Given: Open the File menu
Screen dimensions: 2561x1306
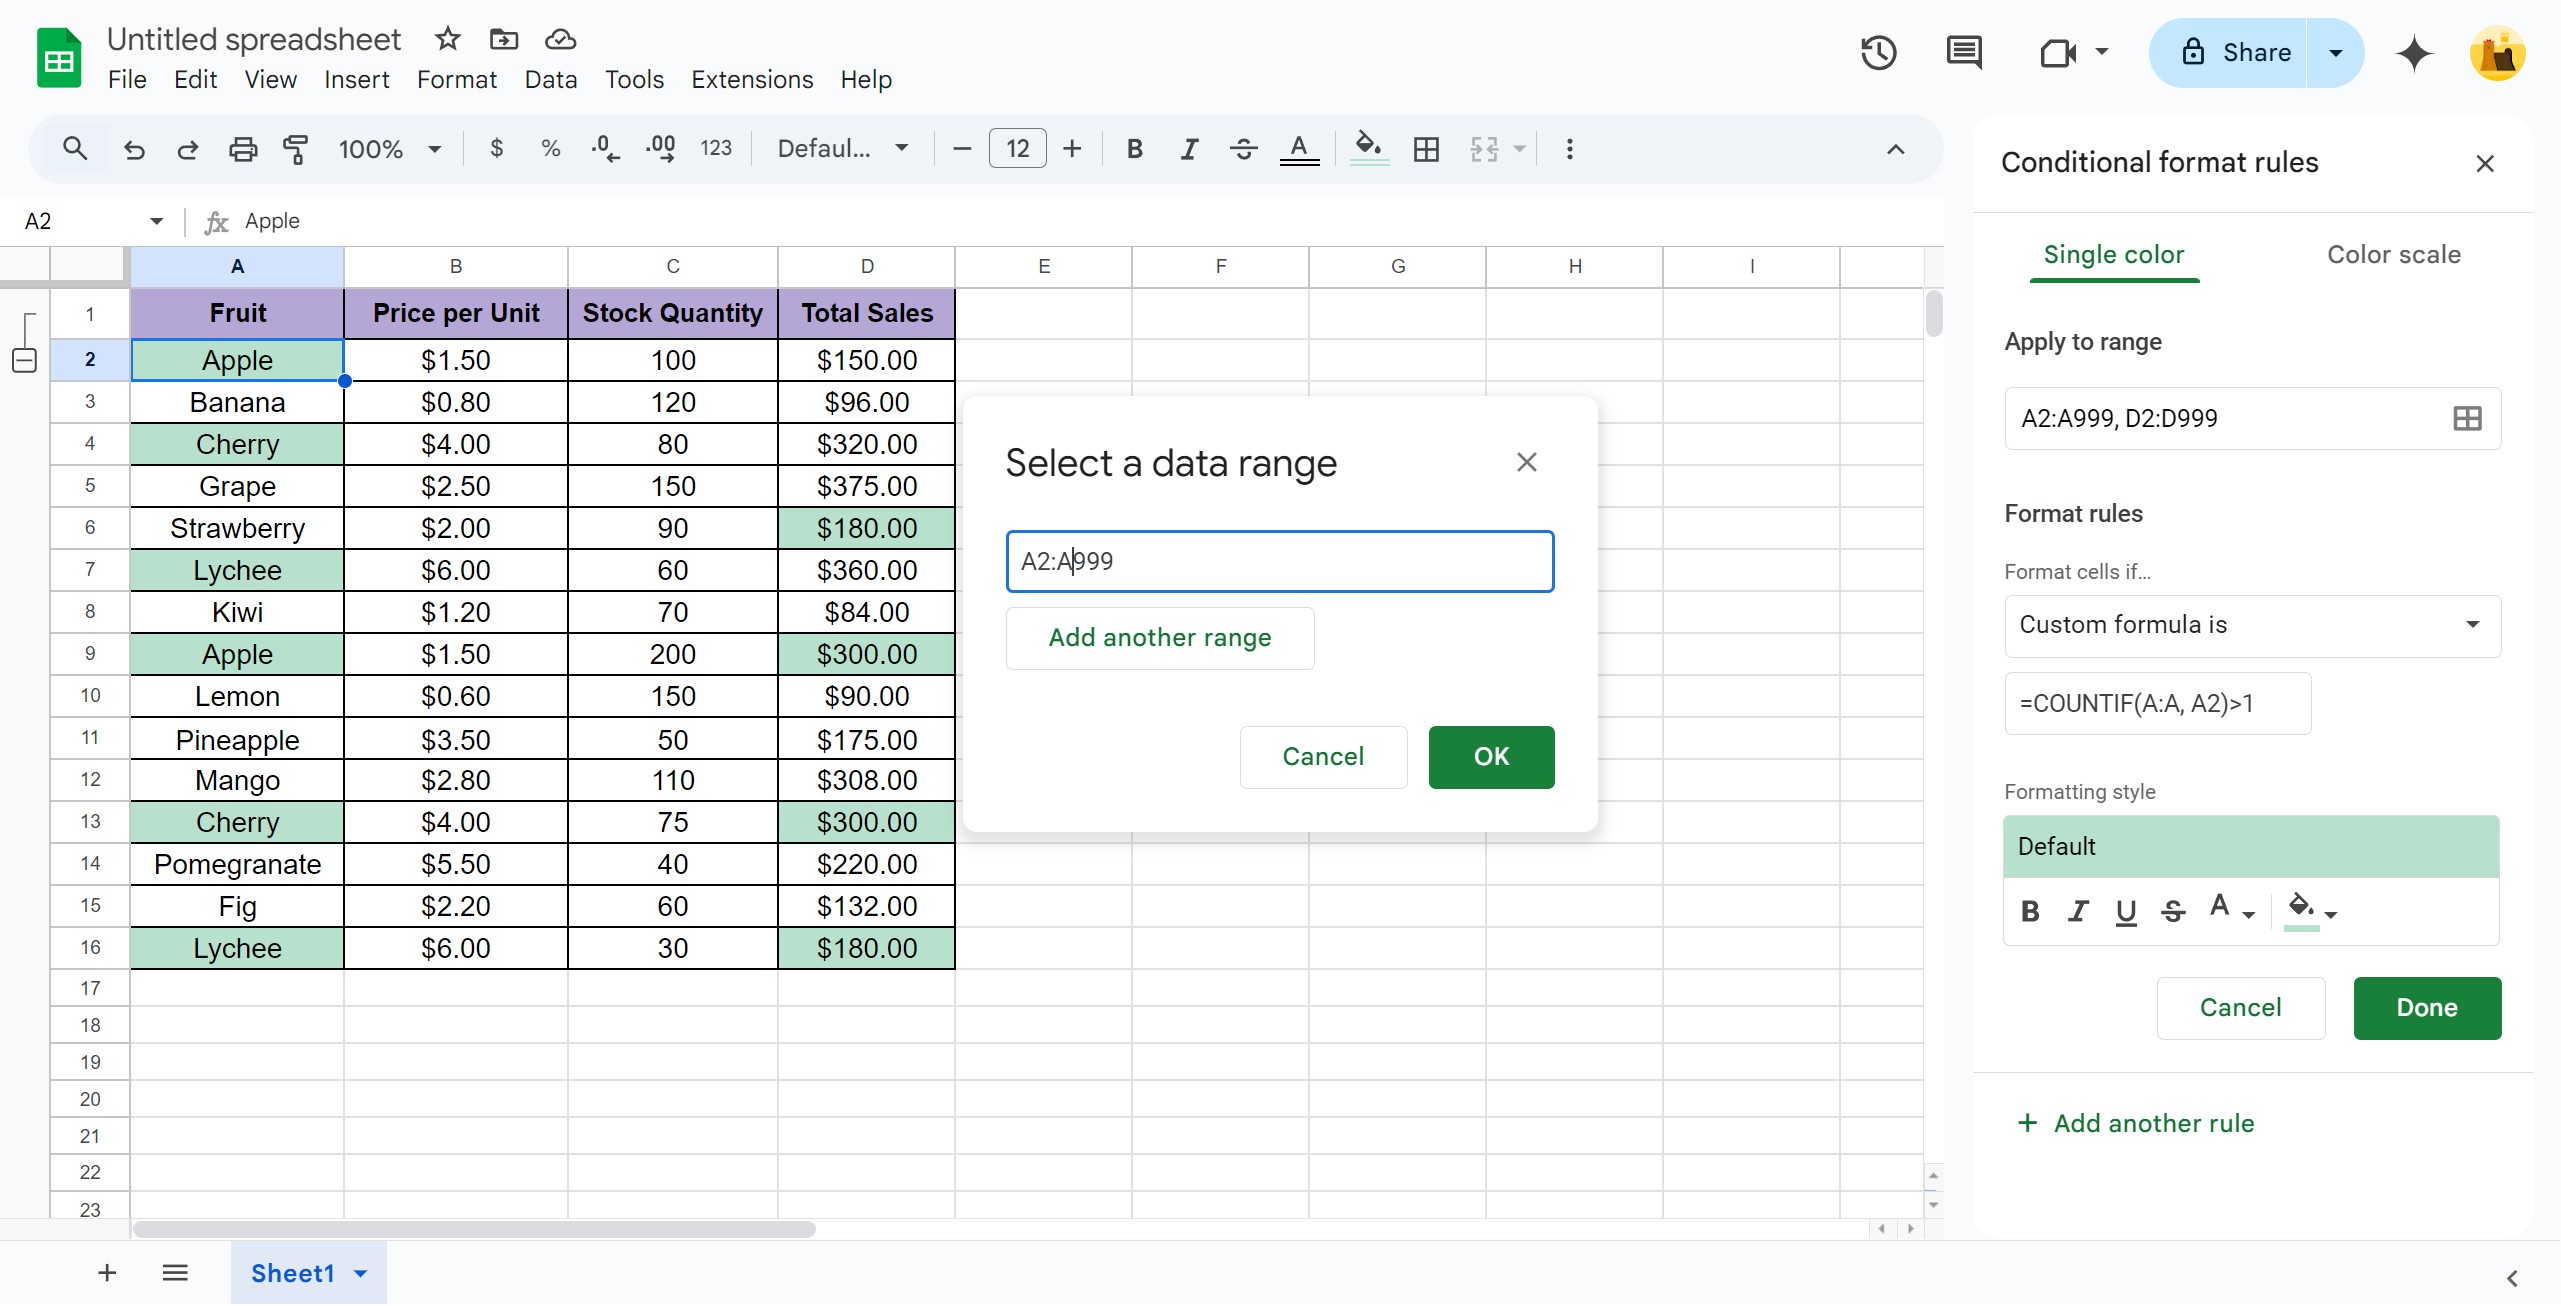Looking at the screenshot, I should coord(127,79).
